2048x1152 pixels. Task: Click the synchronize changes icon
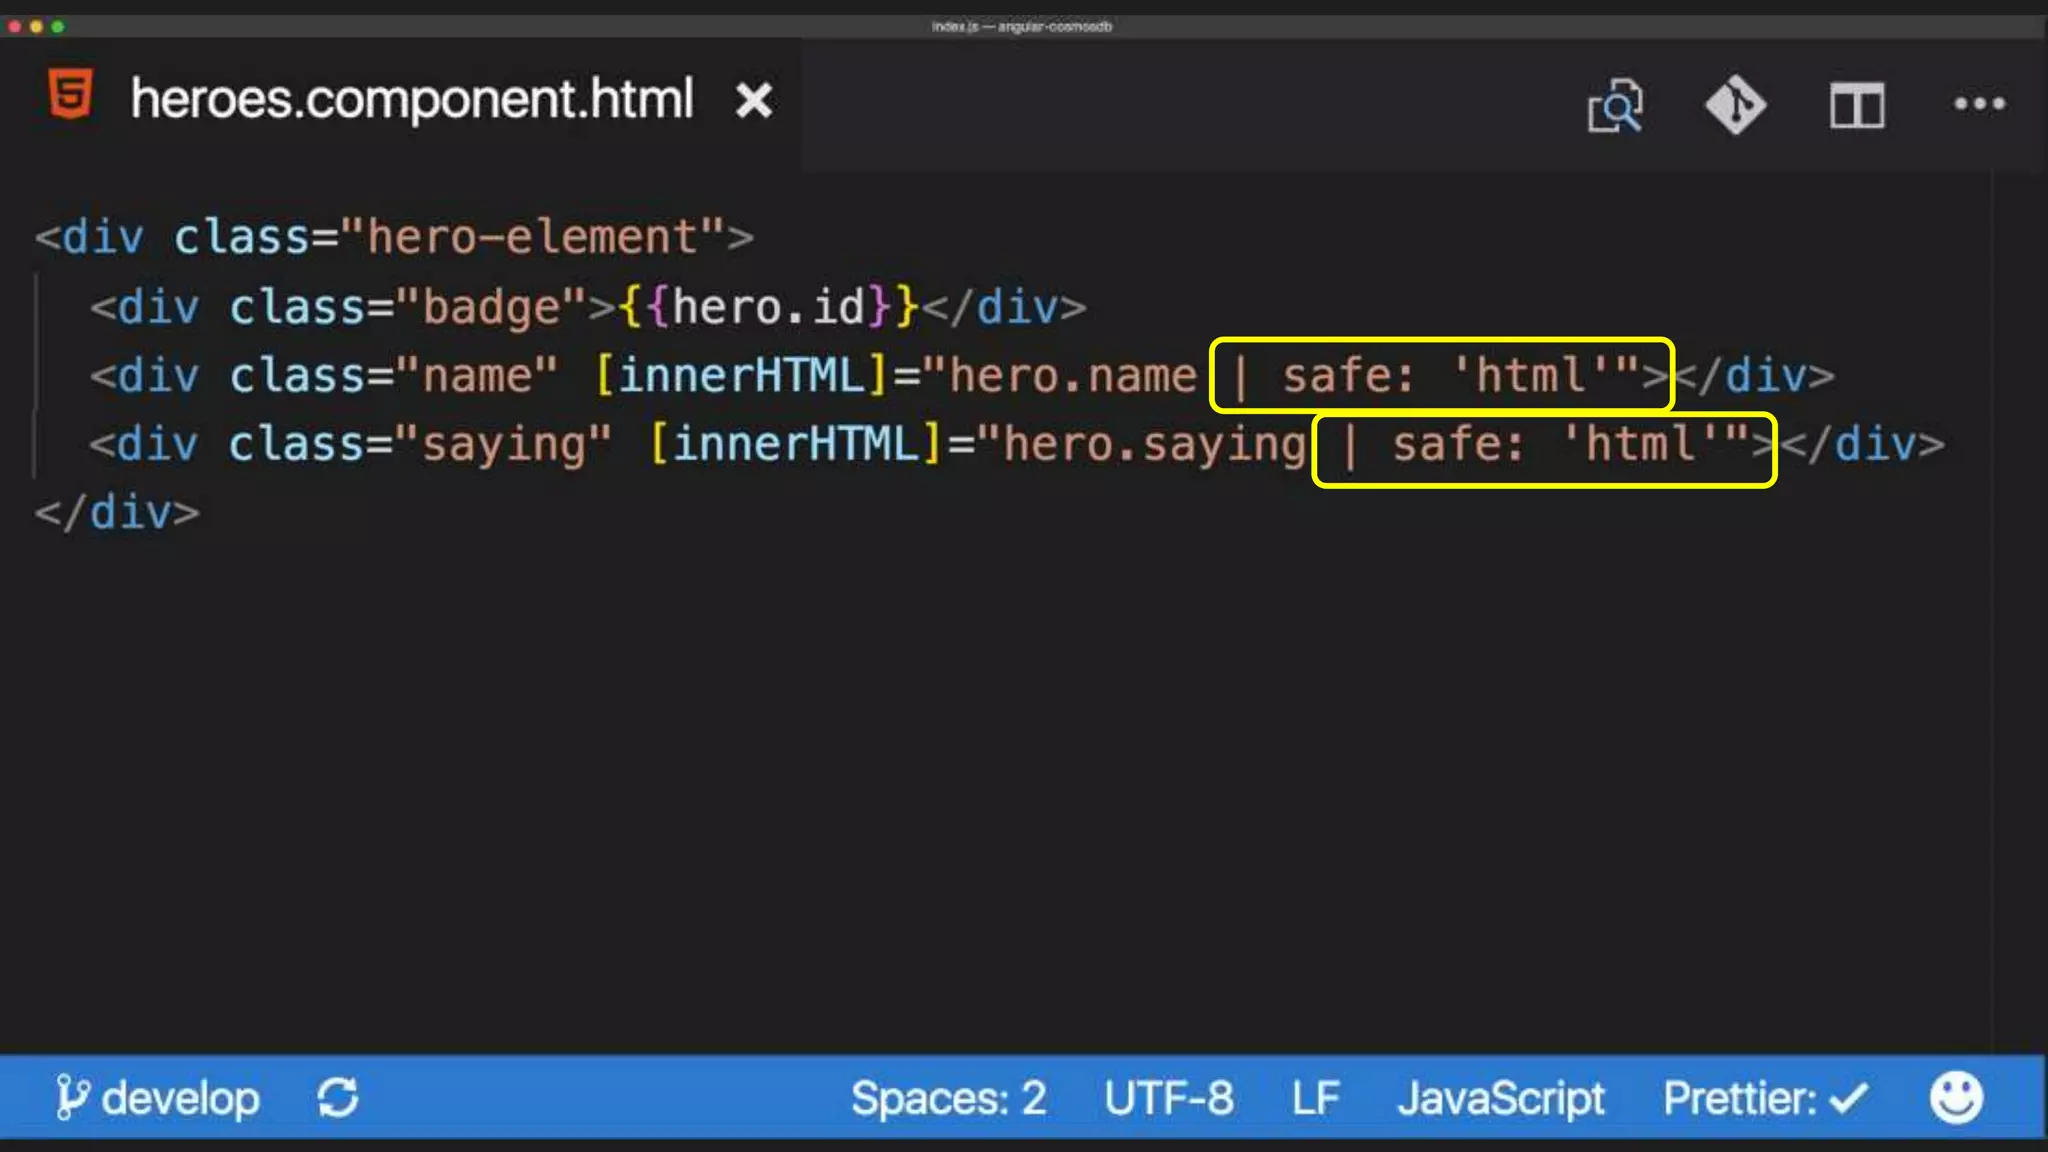point(338,1098)
